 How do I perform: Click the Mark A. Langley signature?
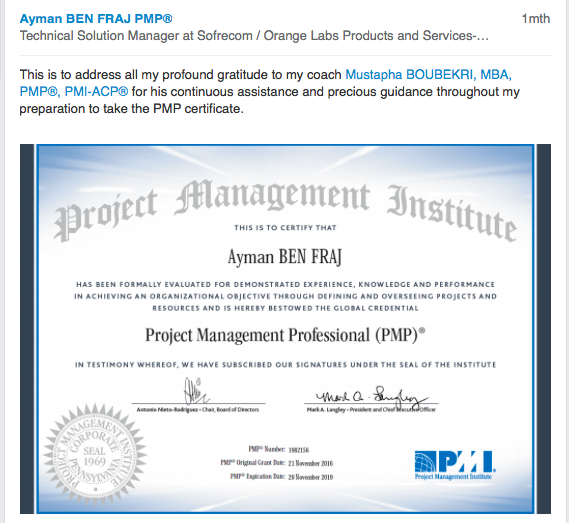[x=371, y=398]
